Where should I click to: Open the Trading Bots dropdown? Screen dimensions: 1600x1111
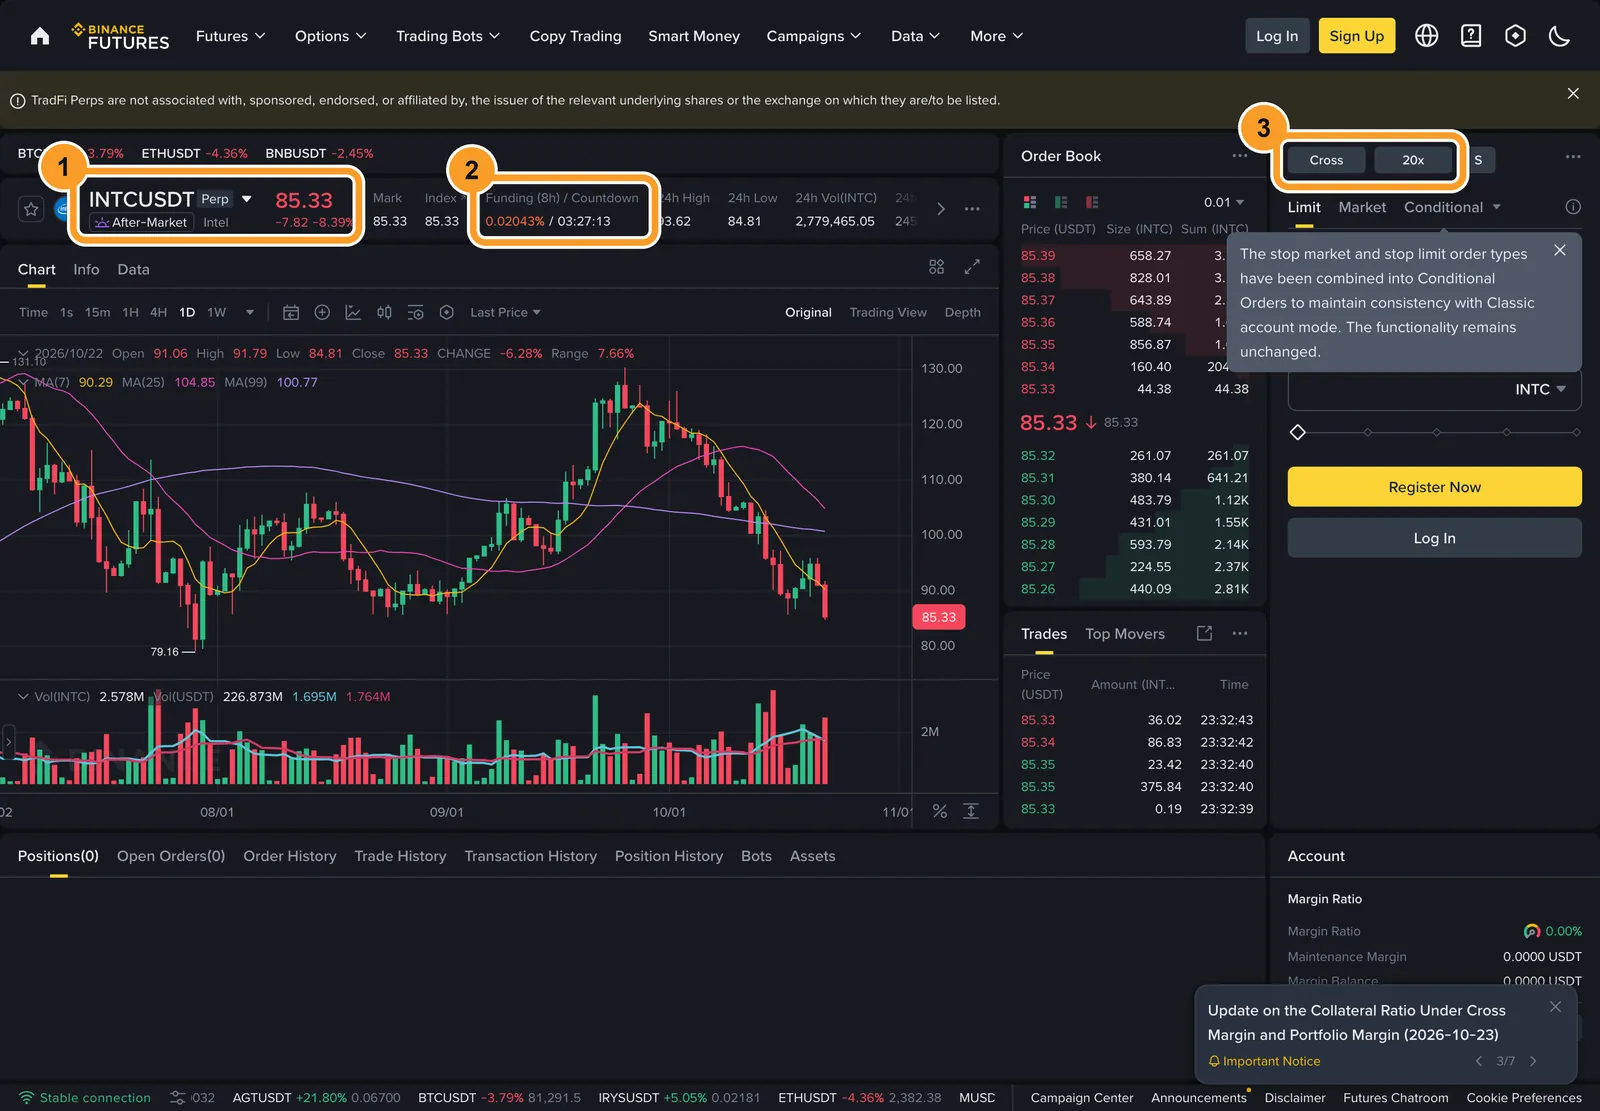click(x=448, y=36)
